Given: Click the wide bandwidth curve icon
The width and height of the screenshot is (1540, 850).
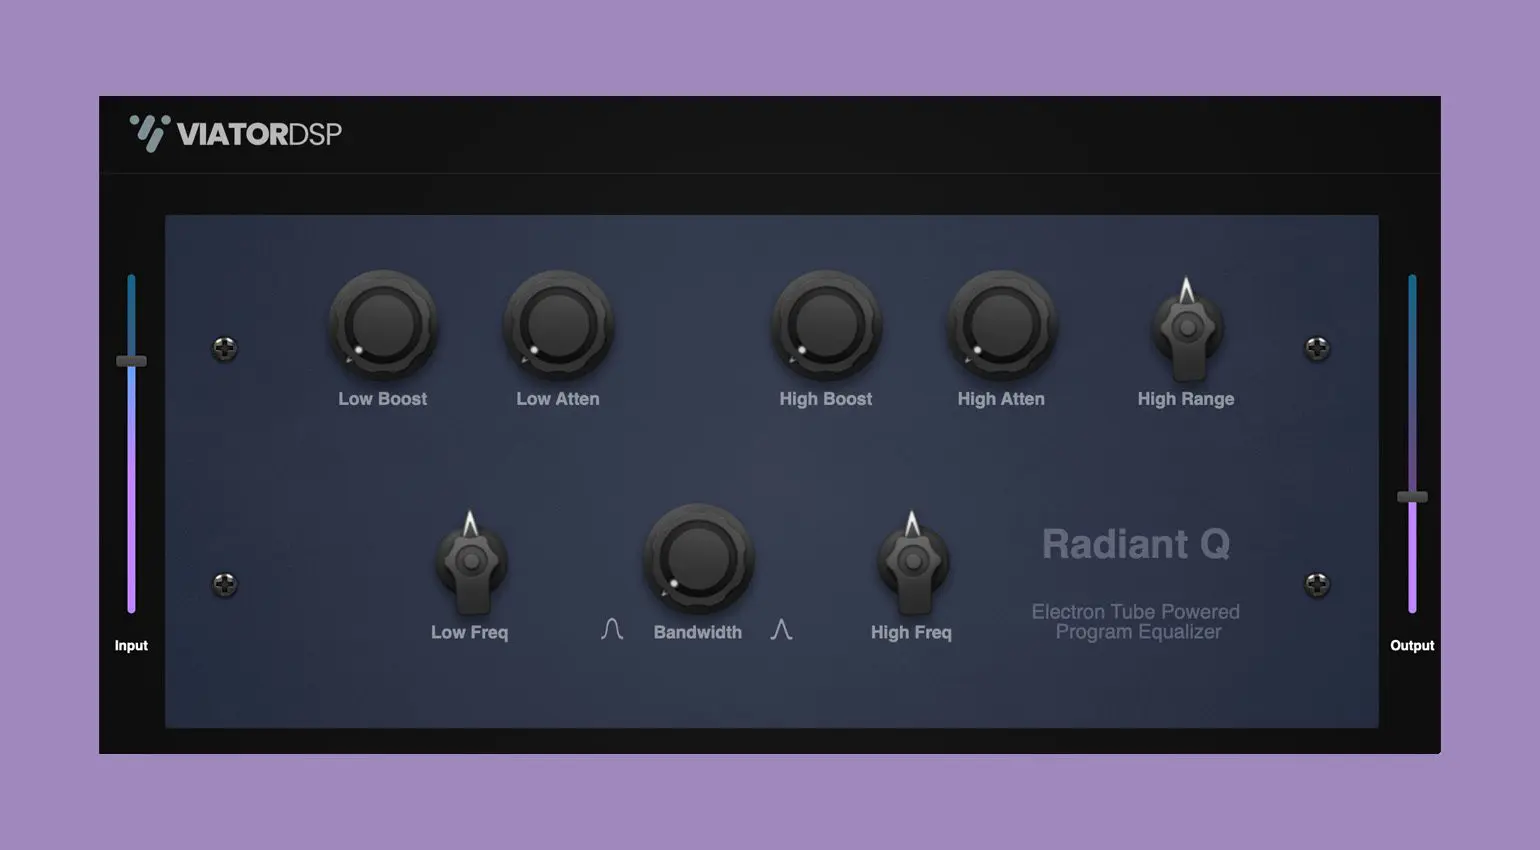Looking at the screenshot, I should 612,629.
